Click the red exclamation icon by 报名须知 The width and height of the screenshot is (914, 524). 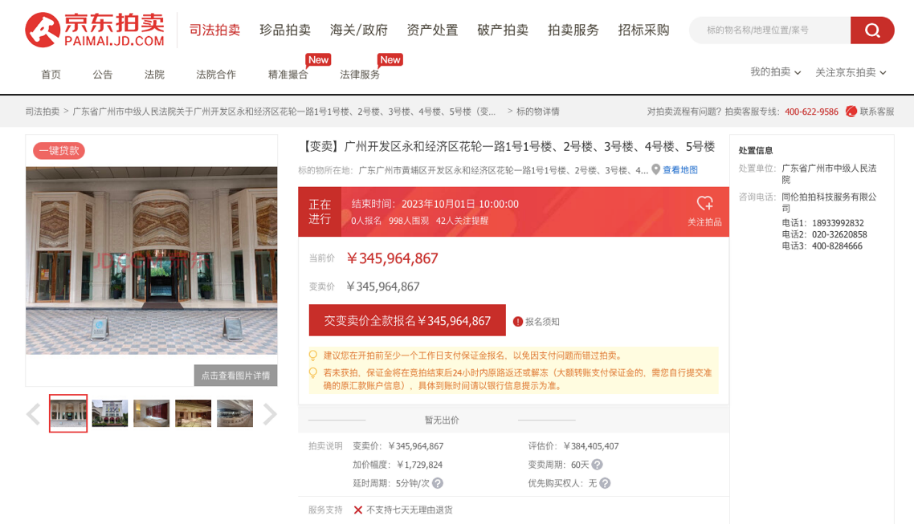[518, 322]
